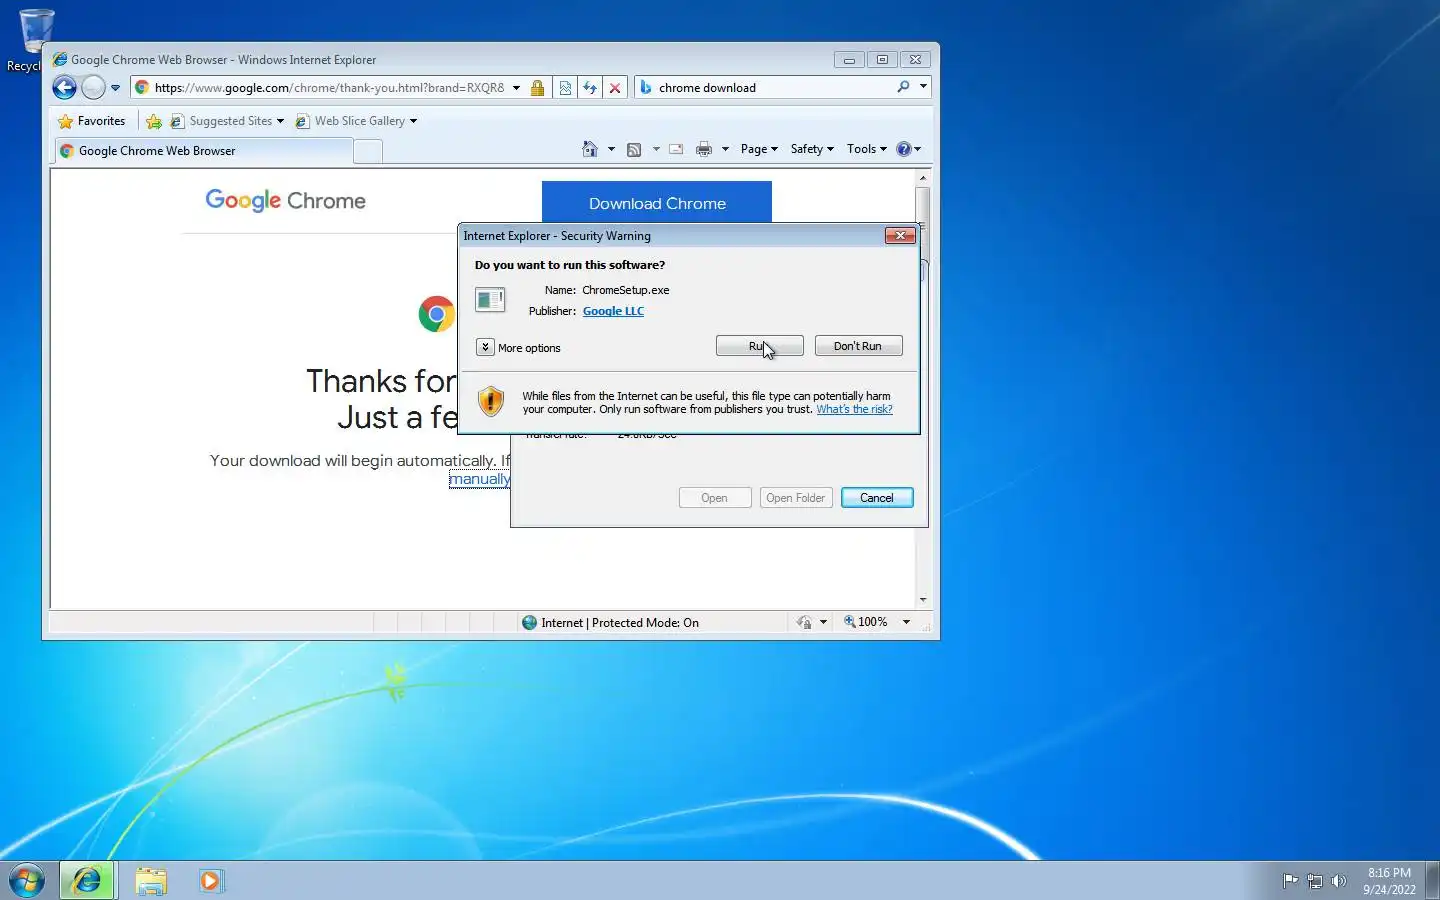Open recent pages dropdown next to Forward
1440x900 pixels.
(115, 88)
